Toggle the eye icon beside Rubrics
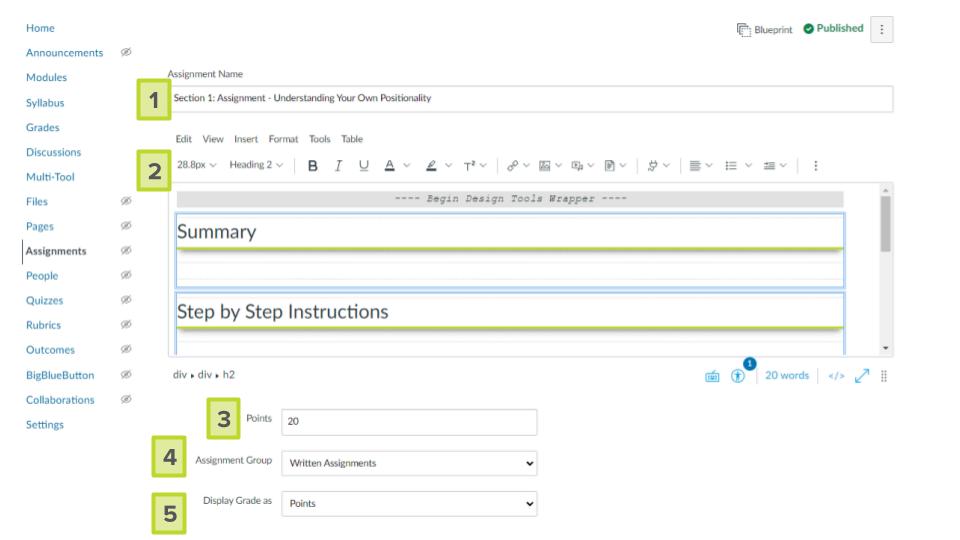The height and width of the screenshot is (540, 960). (x=126, y=325)
